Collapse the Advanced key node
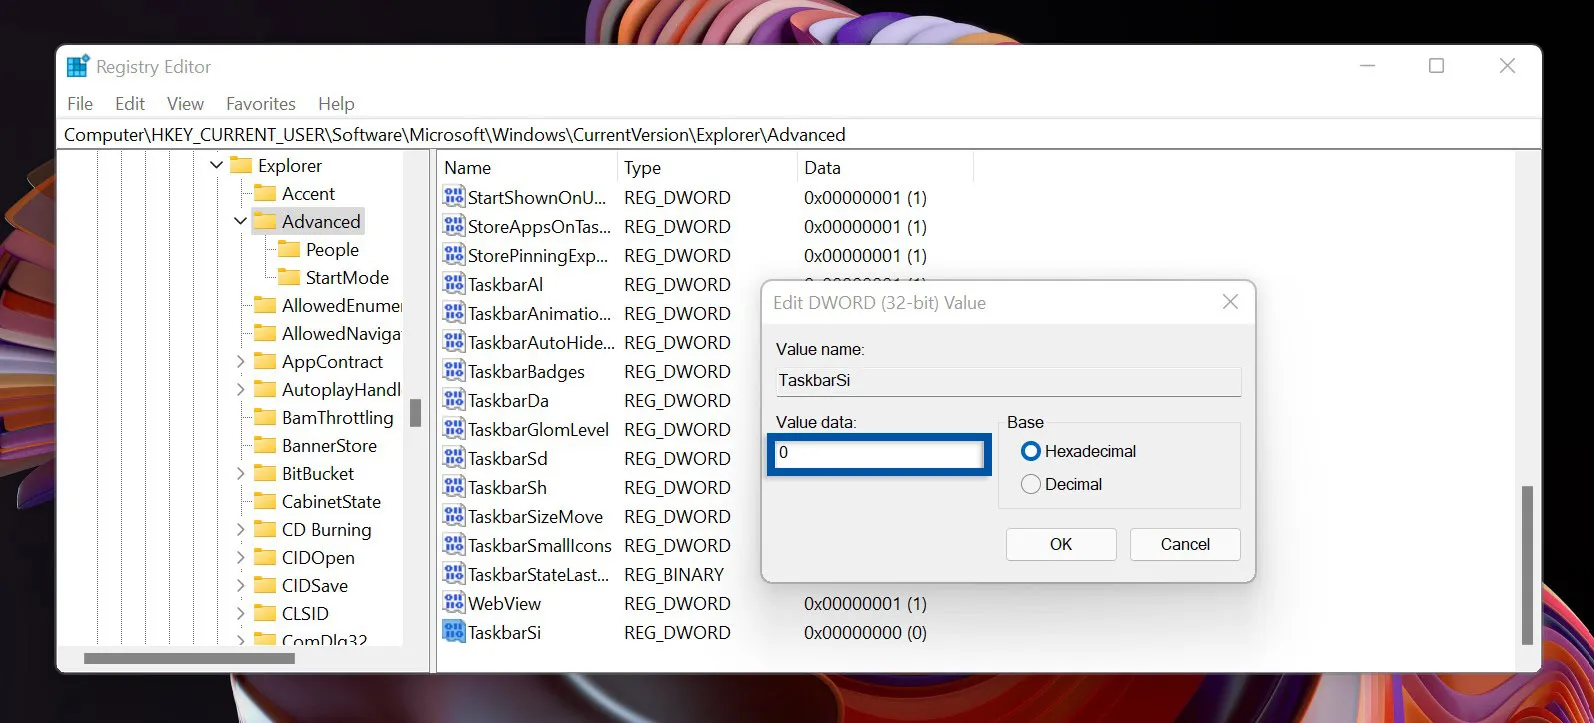Screen dimensions: 1594x723 [x=241, y=221]
